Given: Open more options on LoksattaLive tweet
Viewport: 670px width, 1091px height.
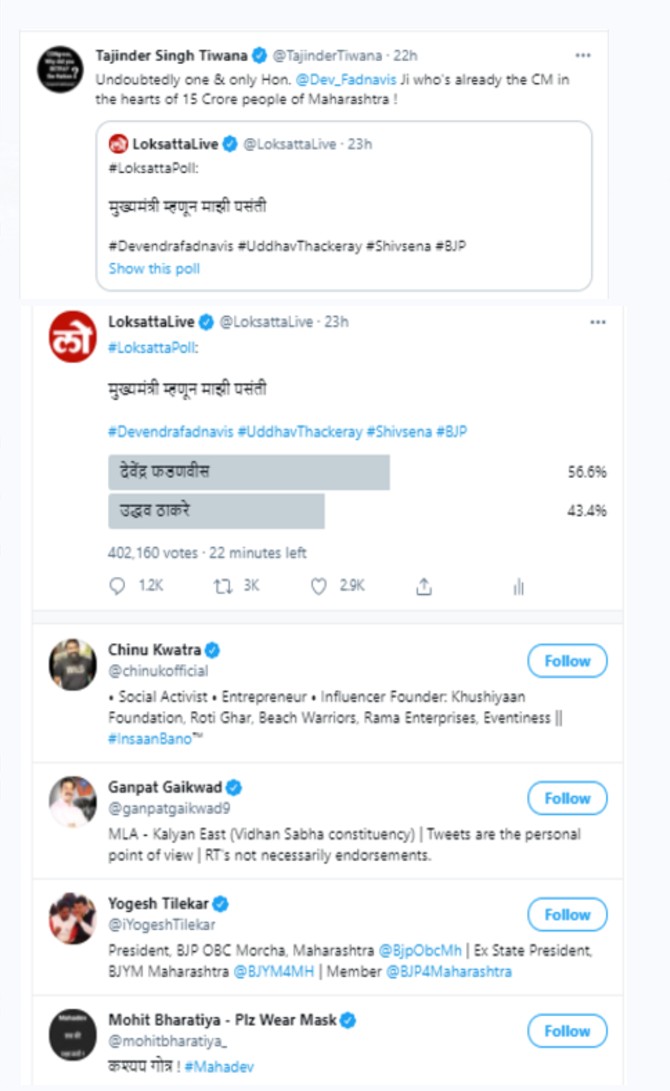Looking at the screenshot, I should (x=598, y=322).
